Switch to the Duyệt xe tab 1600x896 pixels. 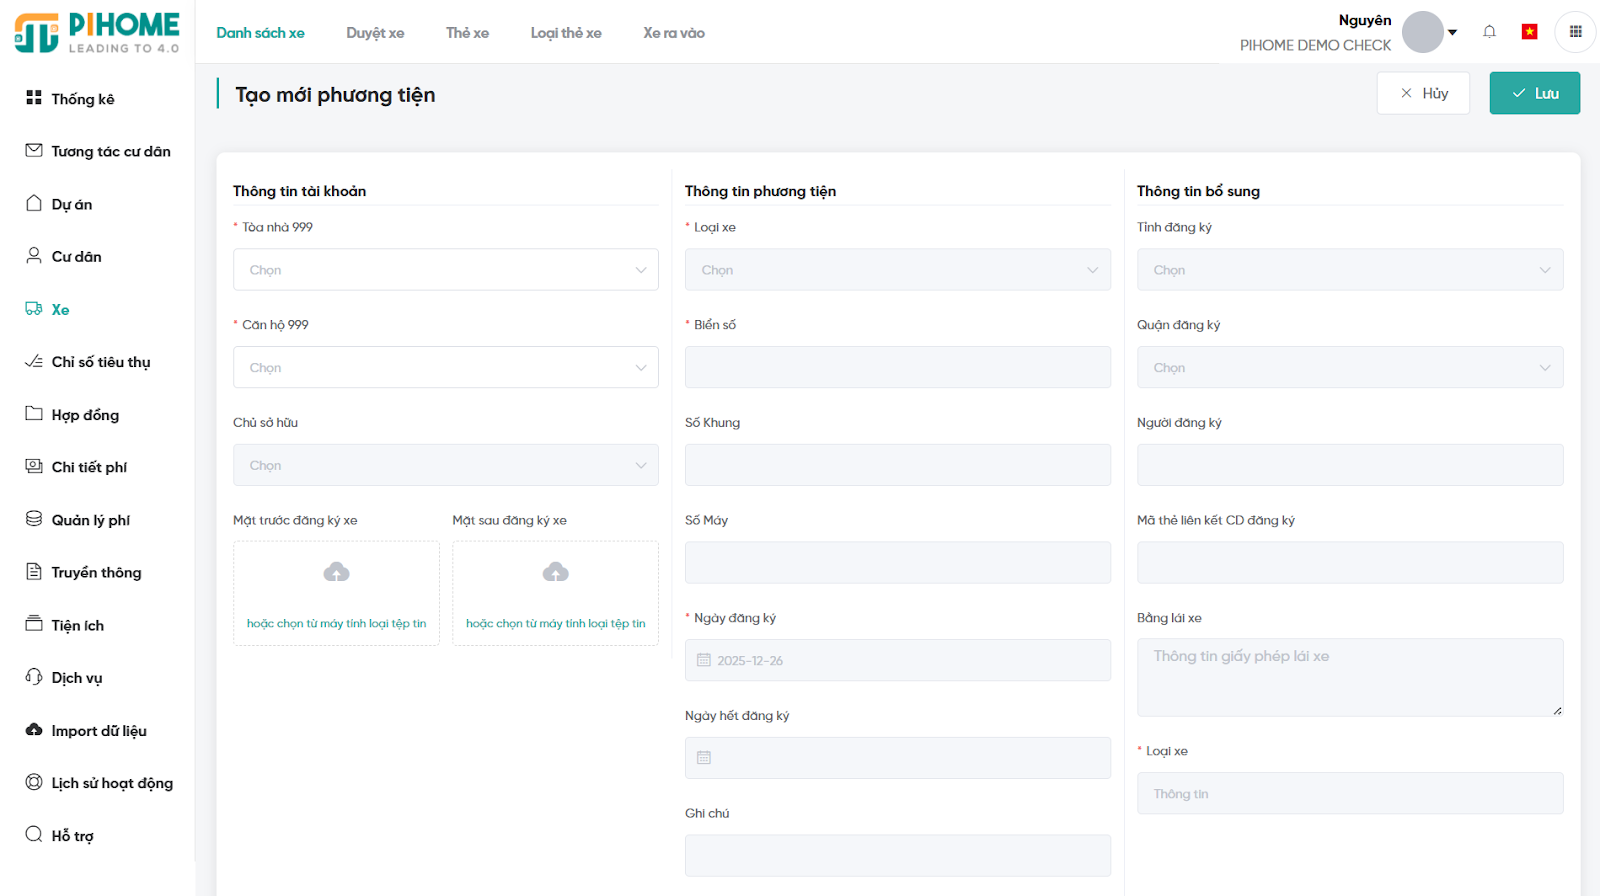[x=375, y=33]
